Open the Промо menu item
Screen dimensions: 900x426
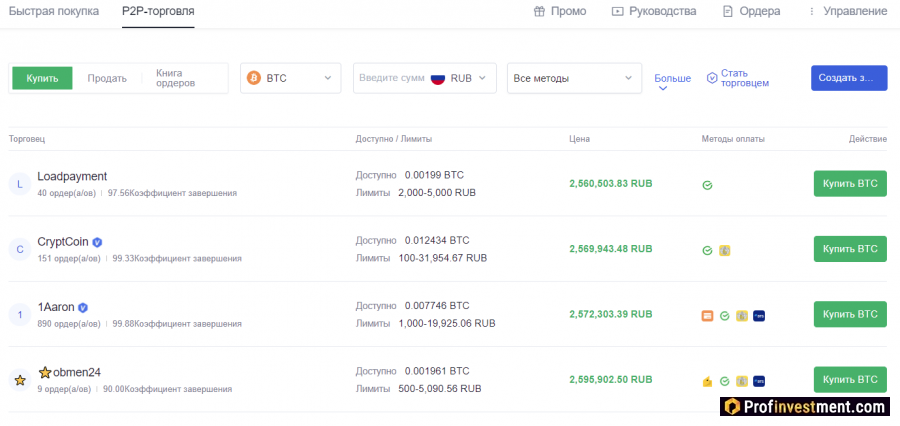[x=560, y=11]
